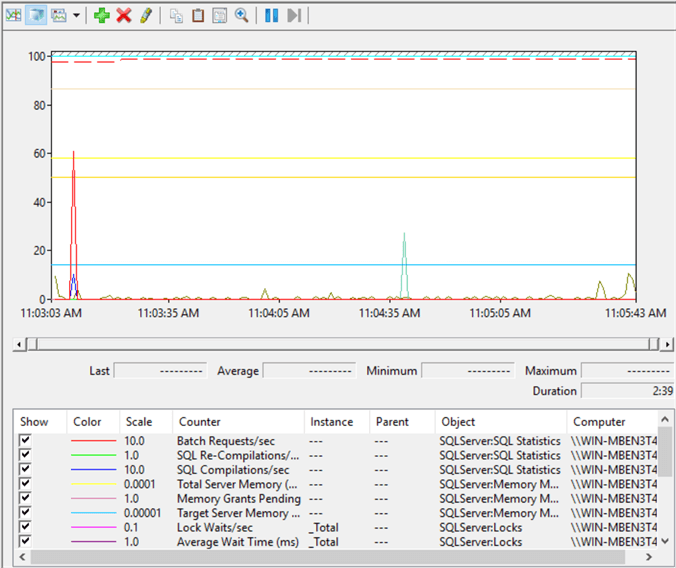The width and height of the screenshot is (676, 568).
Task: Click the Paste Counter List icon
Action: pyautogui.click(x=198, y=16)
